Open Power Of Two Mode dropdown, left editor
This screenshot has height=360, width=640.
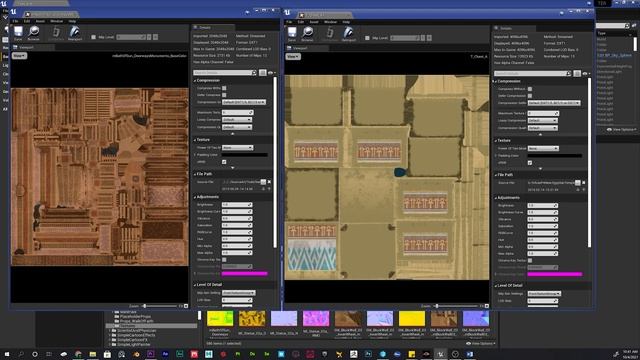[x=237, y=147]
